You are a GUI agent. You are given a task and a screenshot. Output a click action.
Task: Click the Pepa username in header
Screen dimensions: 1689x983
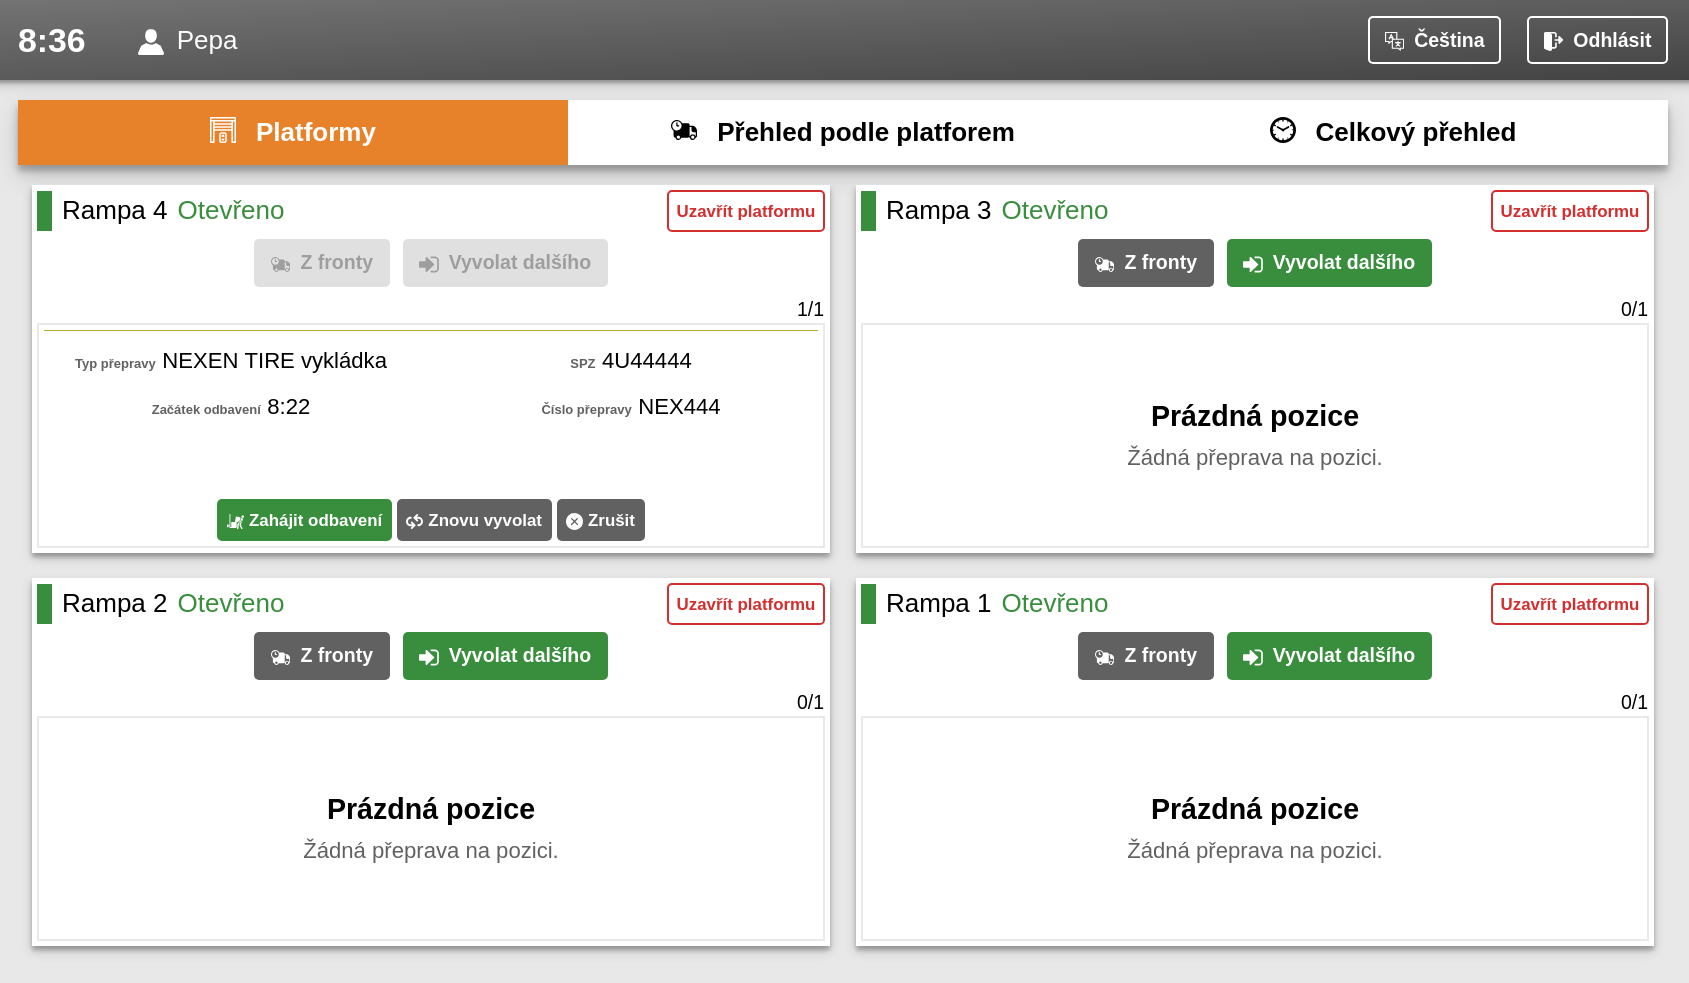pos(207,40)
